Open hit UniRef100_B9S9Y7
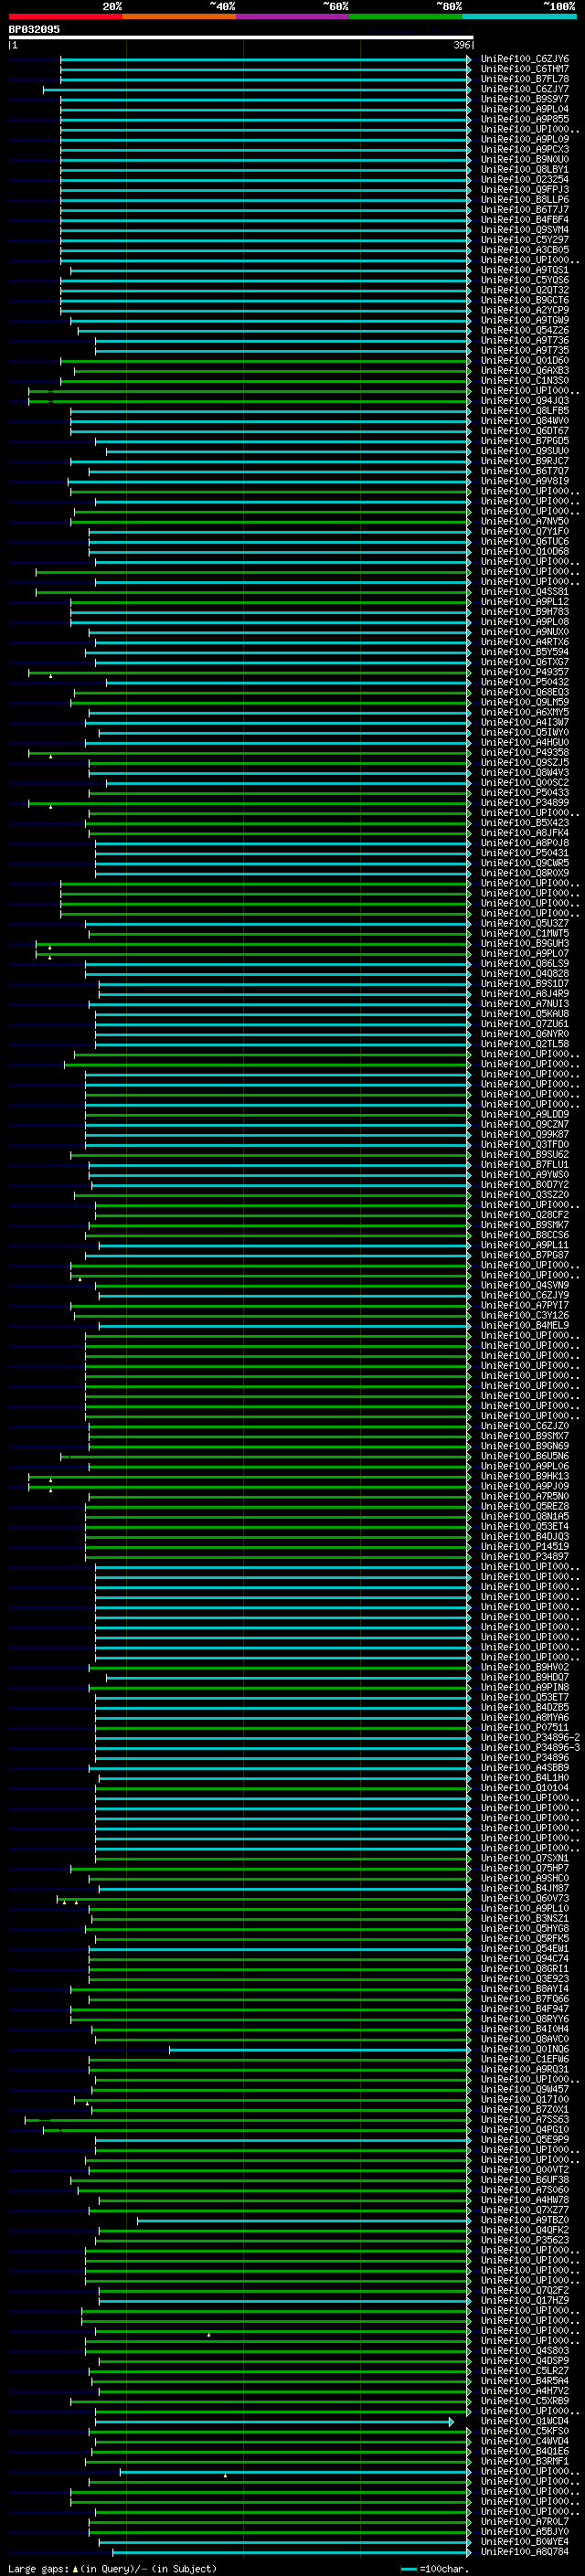The height and width of the screenshot is (2576, 585). (525, 99)
